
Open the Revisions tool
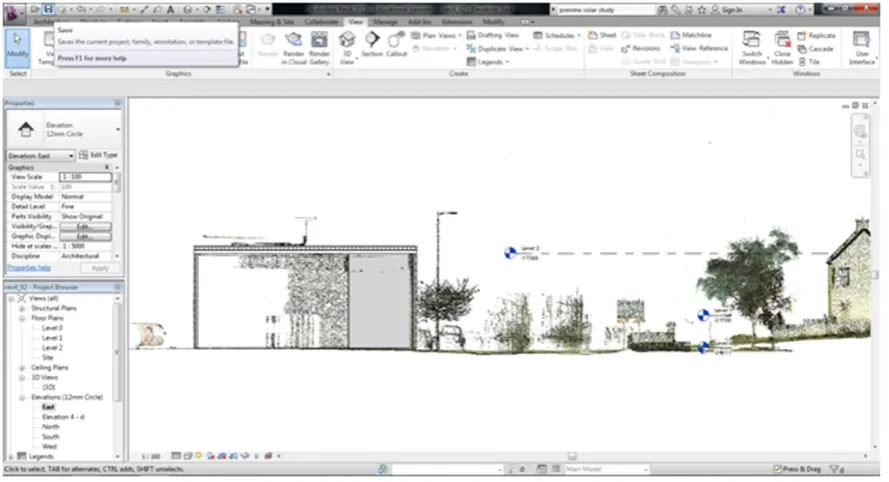click(x=641, y=49)
